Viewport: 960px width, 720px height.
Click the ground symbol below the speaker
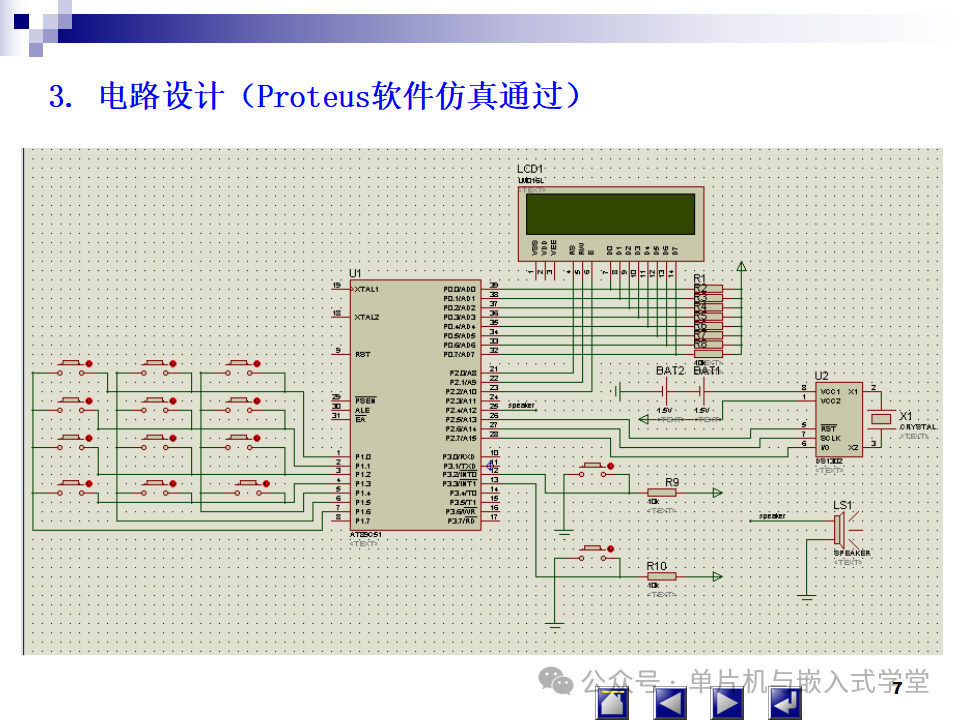pos(806,597)
